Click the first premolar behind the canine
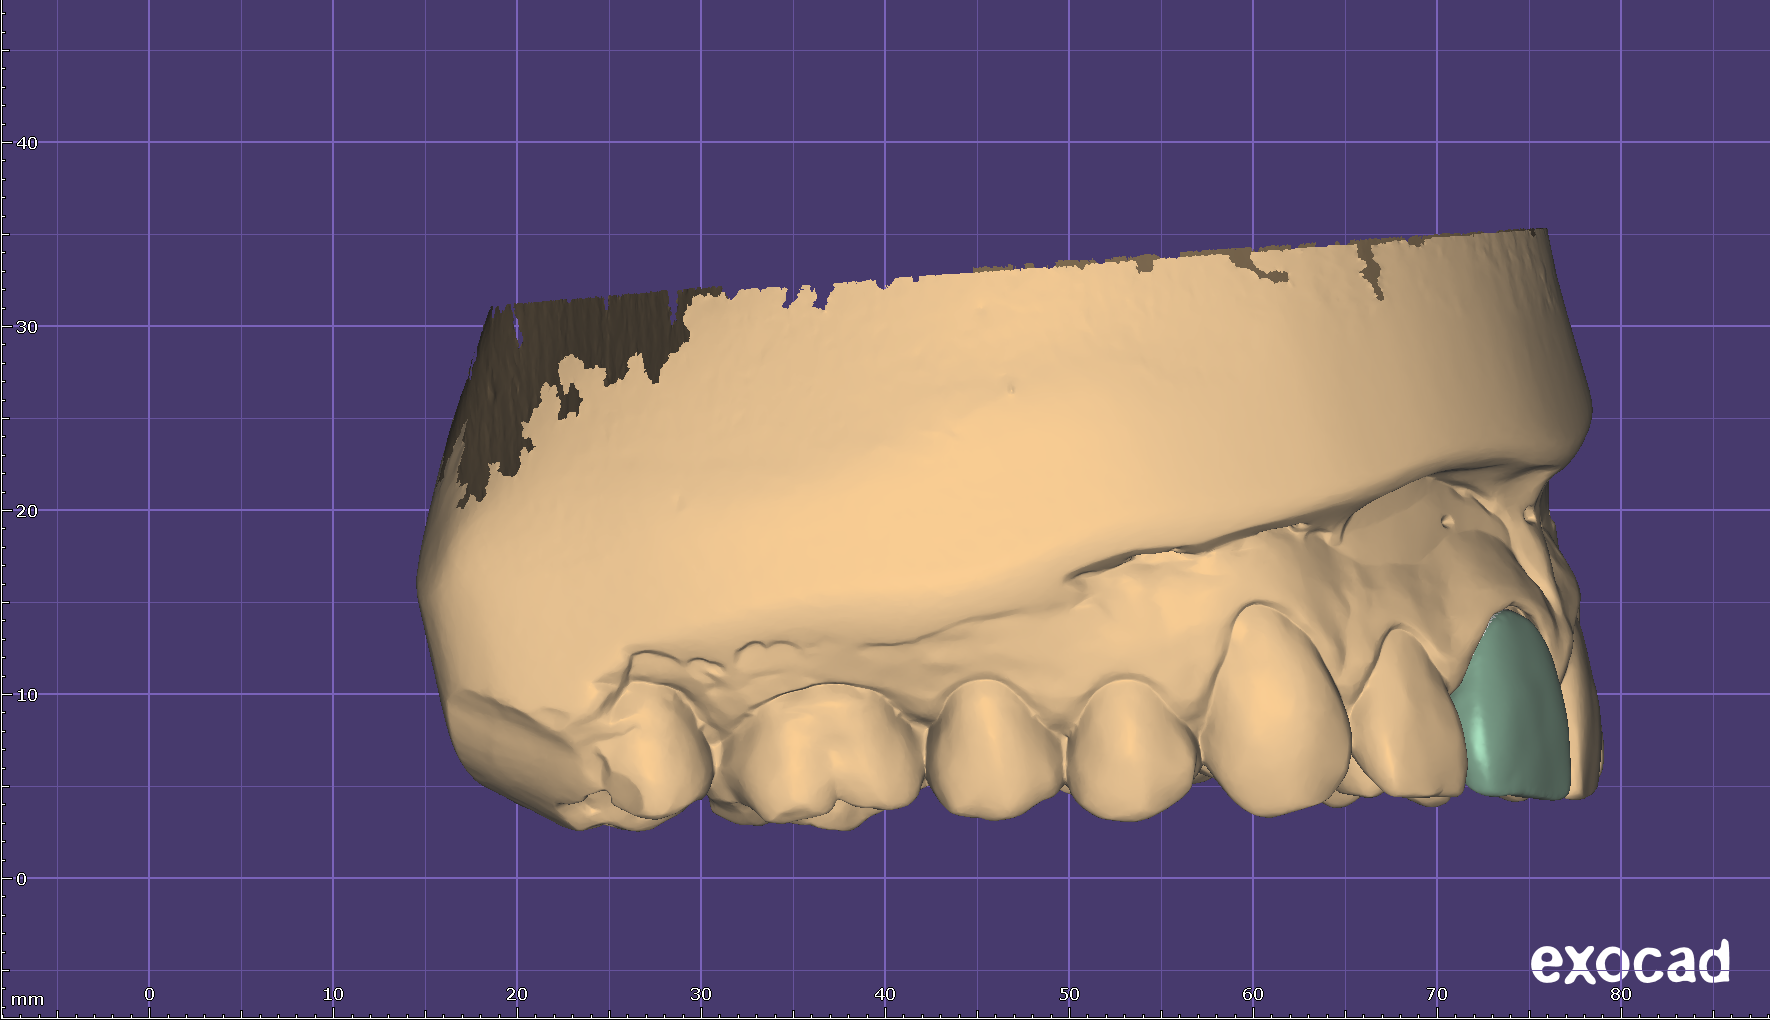The width and height of the screenshot is (1770, 1020). tap(1135, 750)
